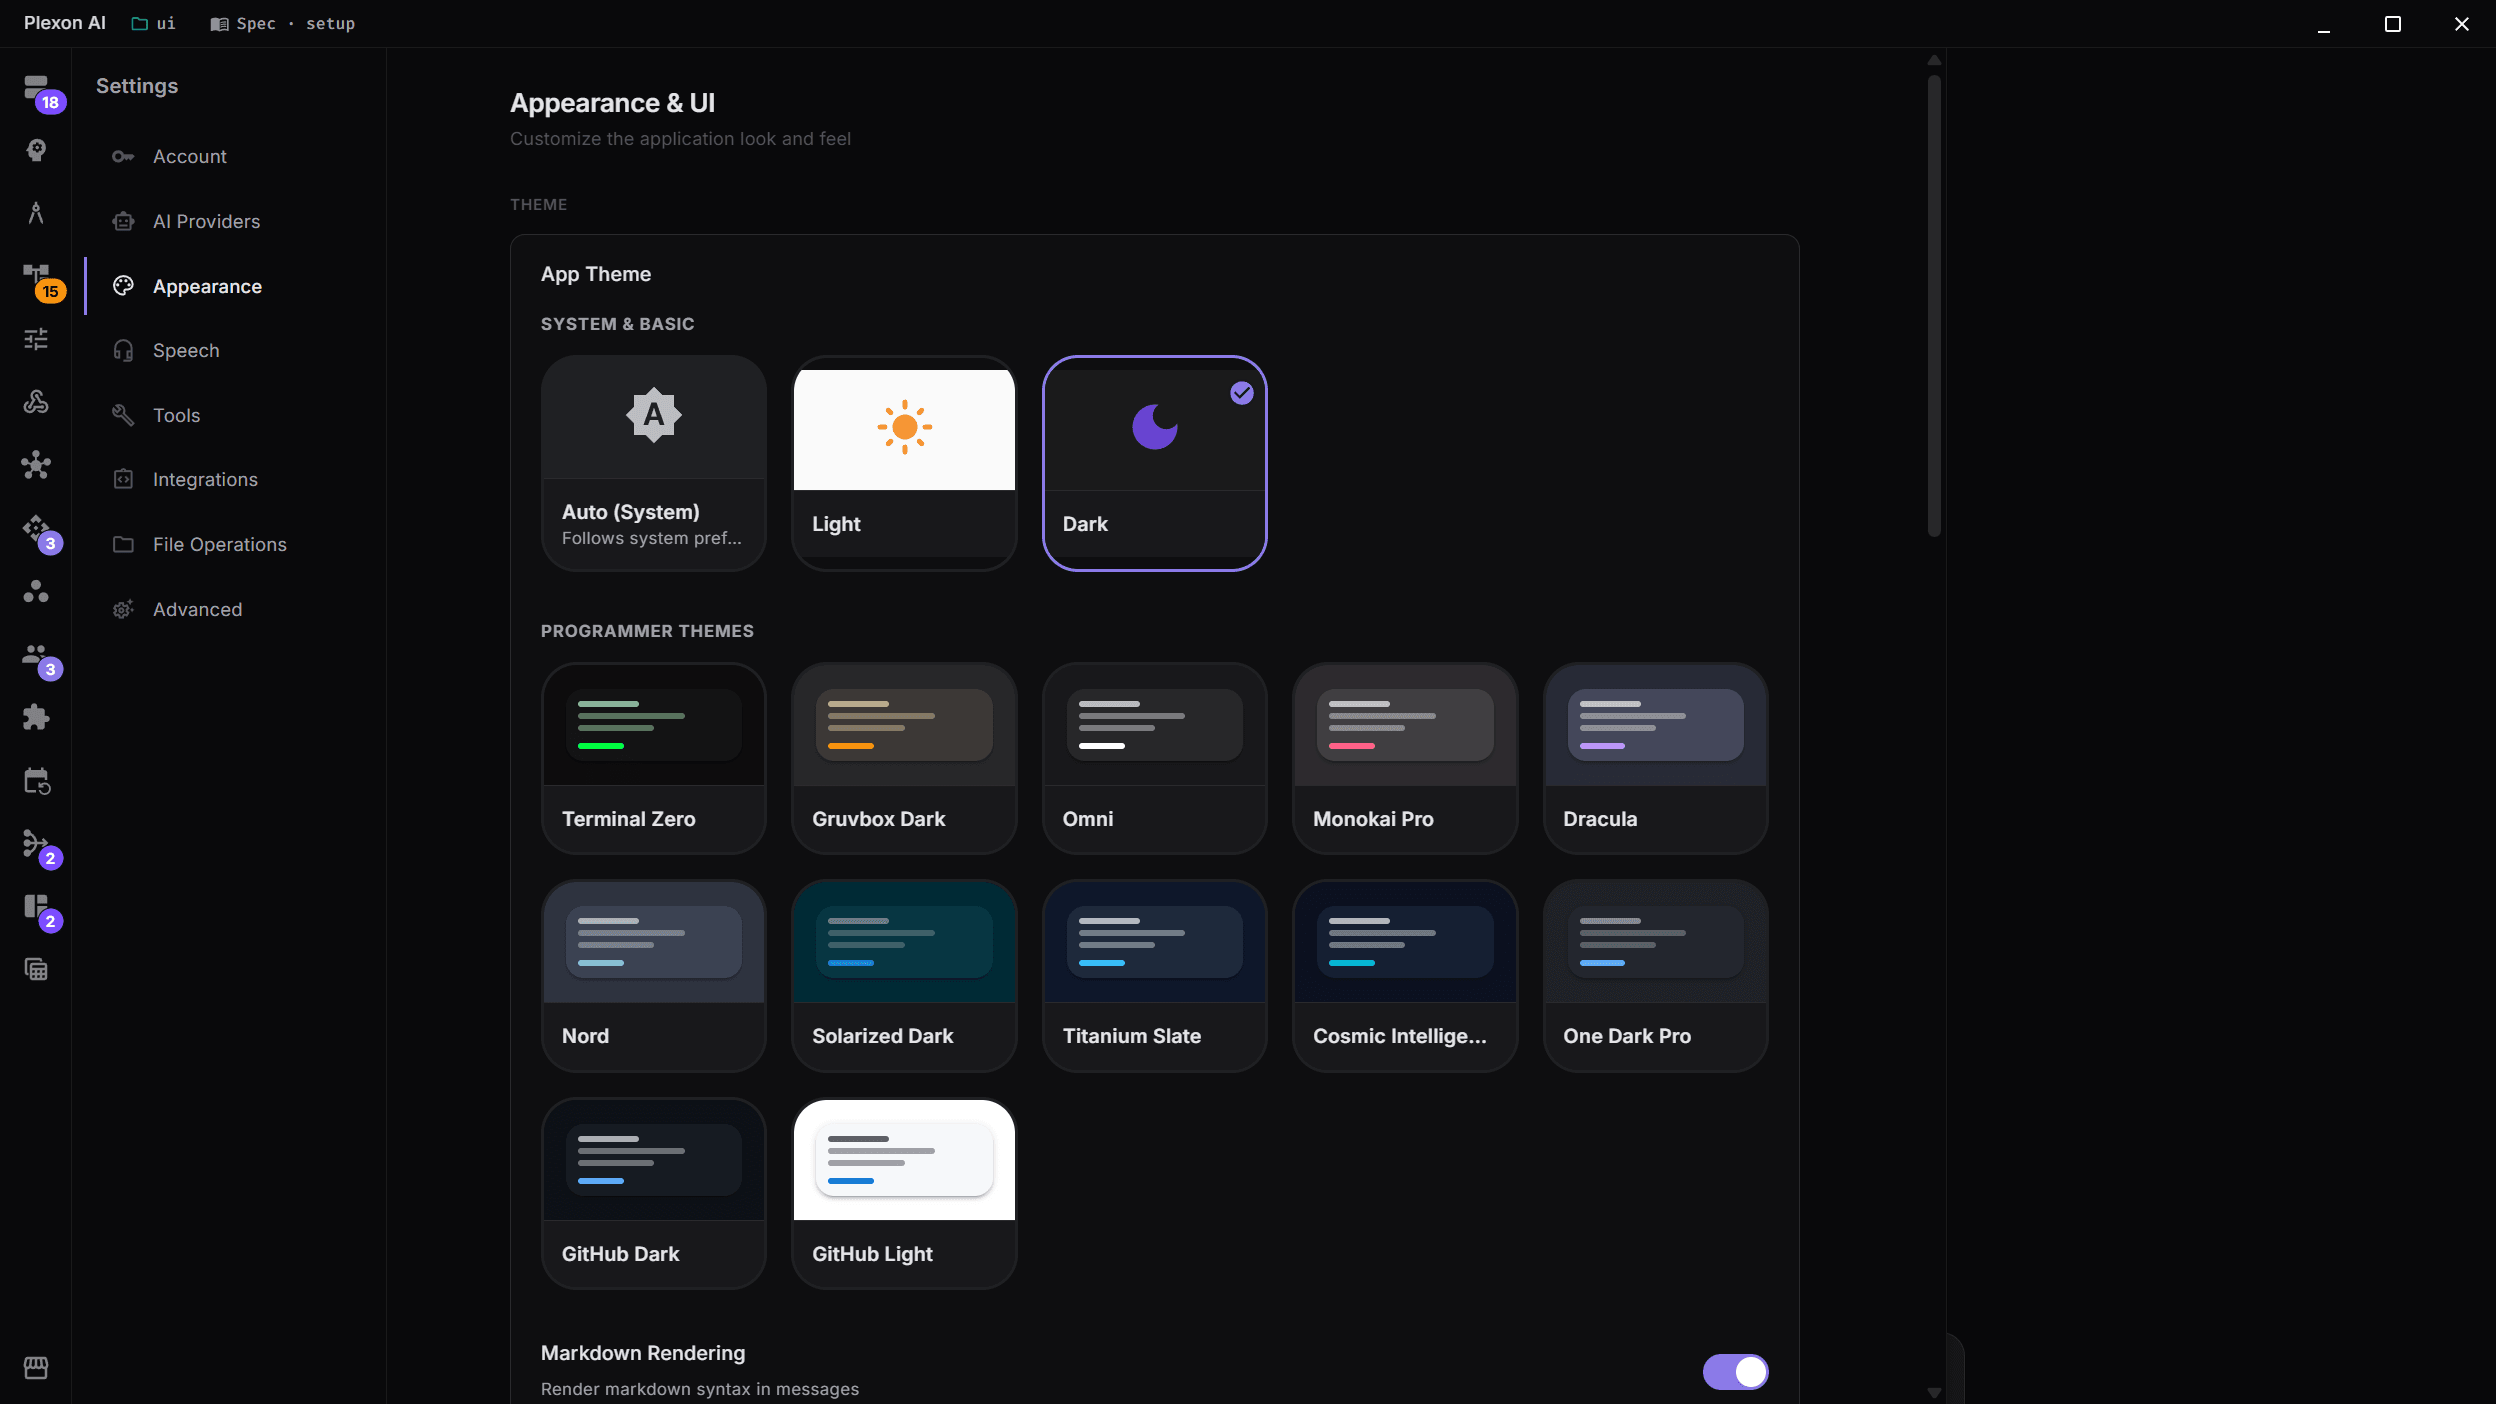Click the tuning sliders icon in sidebar
Viewport: 2496px width, 1404px height.
pyautogui.click(x=37, y=339)
